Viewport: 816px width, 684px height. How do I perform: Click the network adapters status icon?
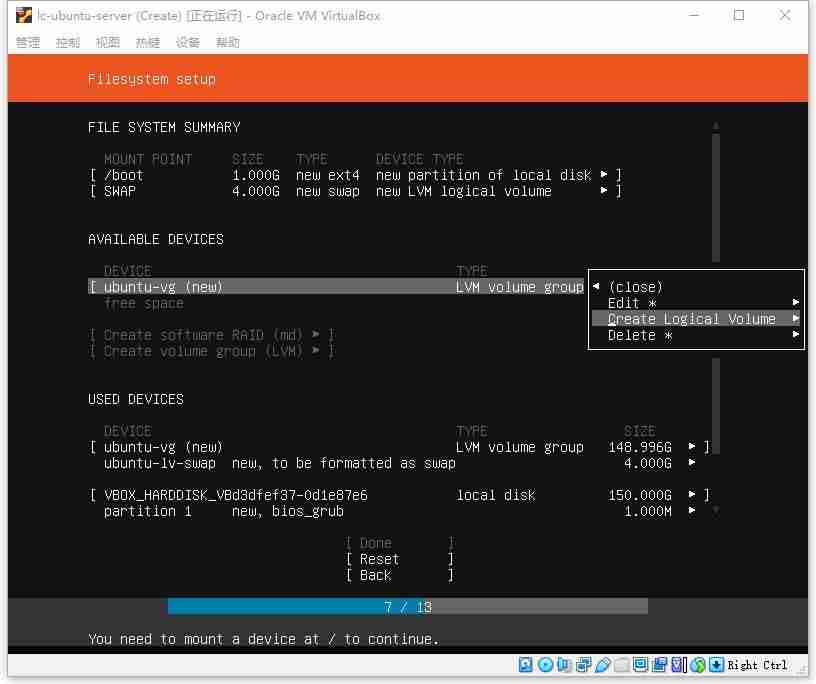[x=583, y=665]
